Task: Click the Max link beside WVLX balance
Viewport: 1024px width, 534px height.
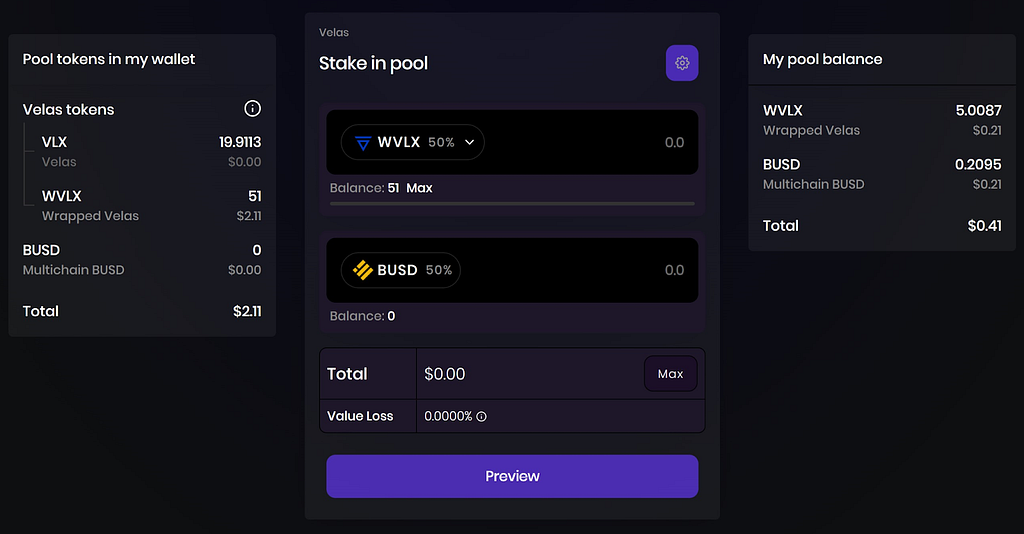Action: (x=419, y=188)
